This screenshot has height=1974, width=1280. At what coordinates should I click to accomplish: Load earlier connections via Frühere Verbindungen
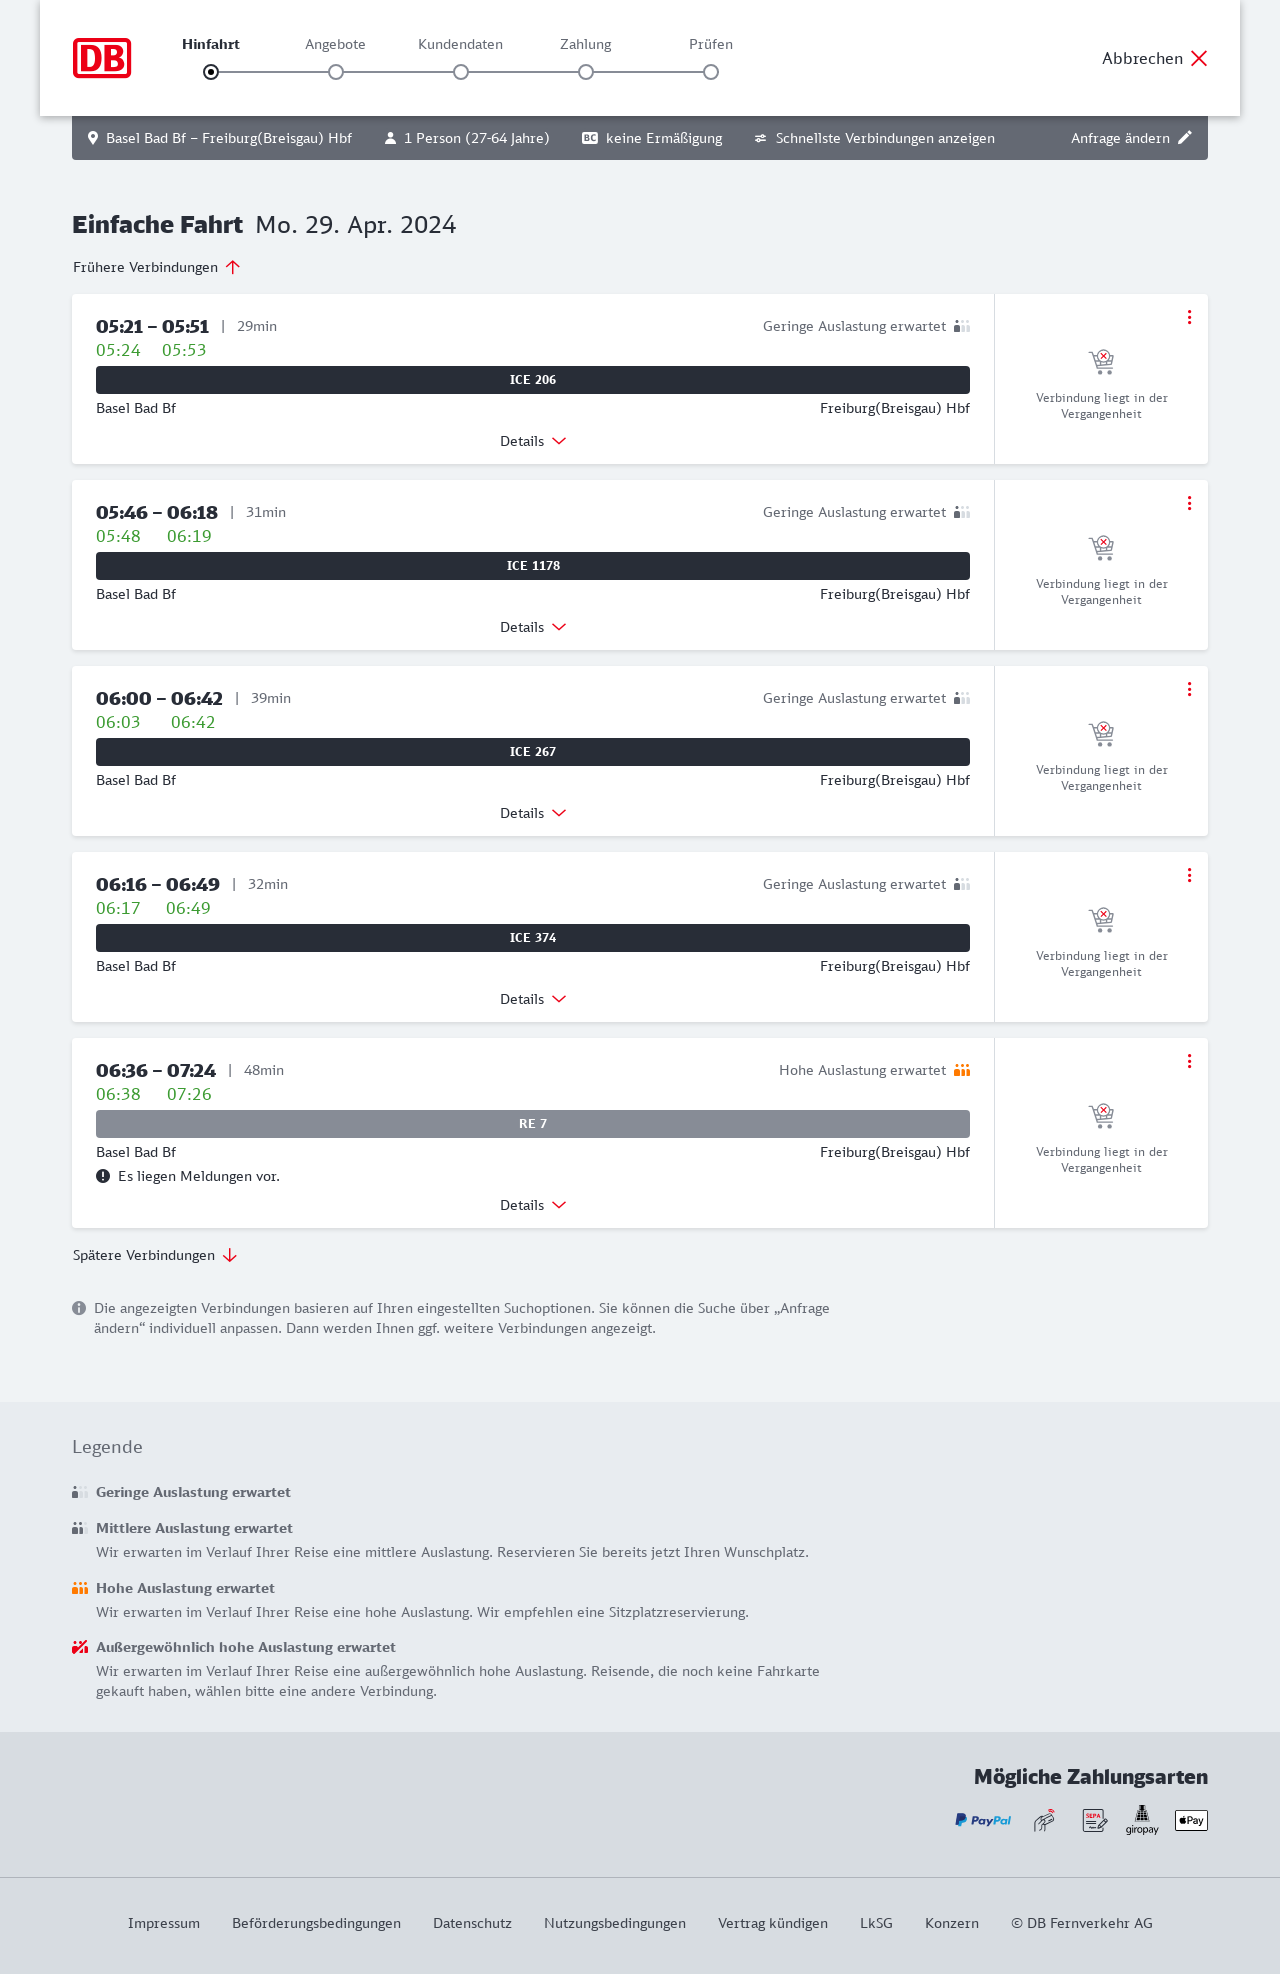pyautogui.click(x=157, y=267)
